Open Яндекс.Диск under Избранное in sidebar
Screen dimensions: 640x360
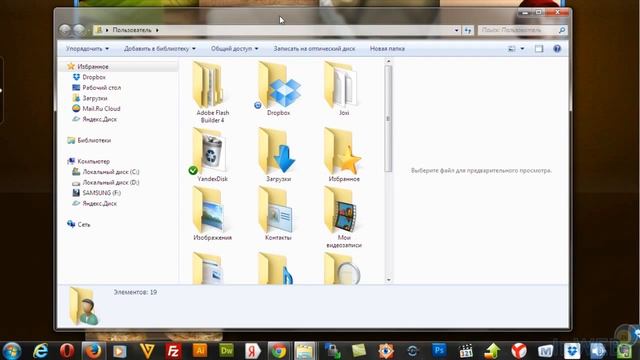point(99,120)
